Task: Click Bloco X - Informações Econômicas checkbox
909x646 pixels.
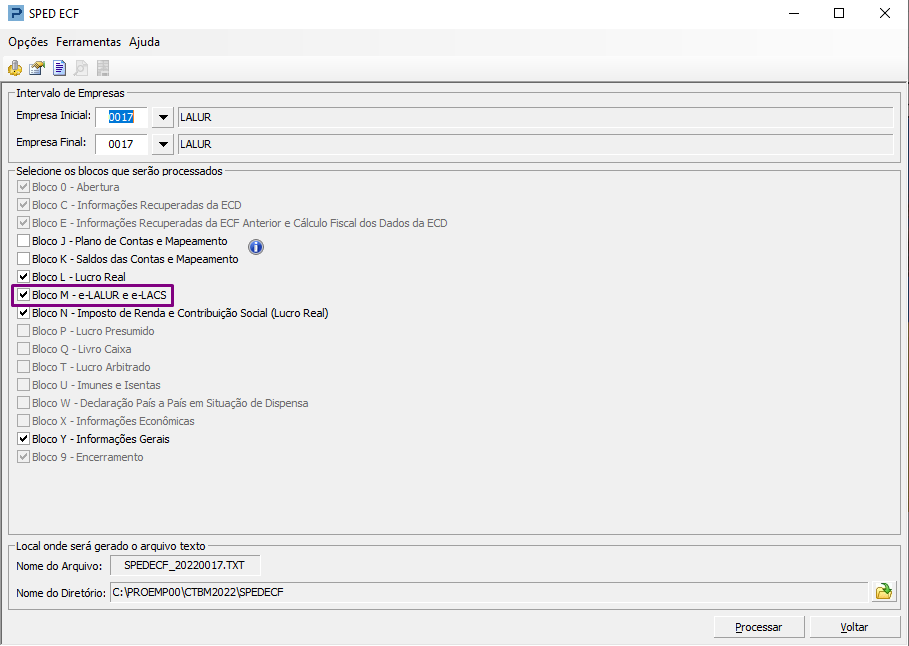Action: coord(23,420)
